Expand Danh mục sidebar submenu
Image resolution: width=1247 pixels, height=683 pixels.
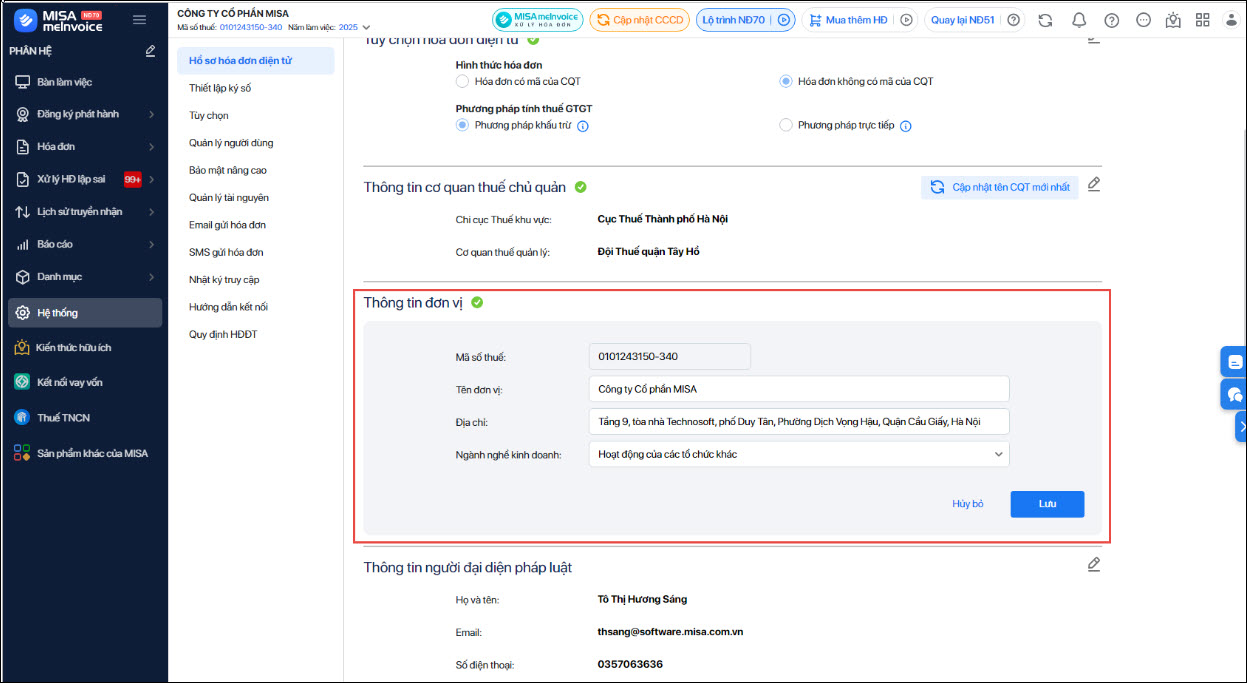pyautogui.click(x=151, y=277)
